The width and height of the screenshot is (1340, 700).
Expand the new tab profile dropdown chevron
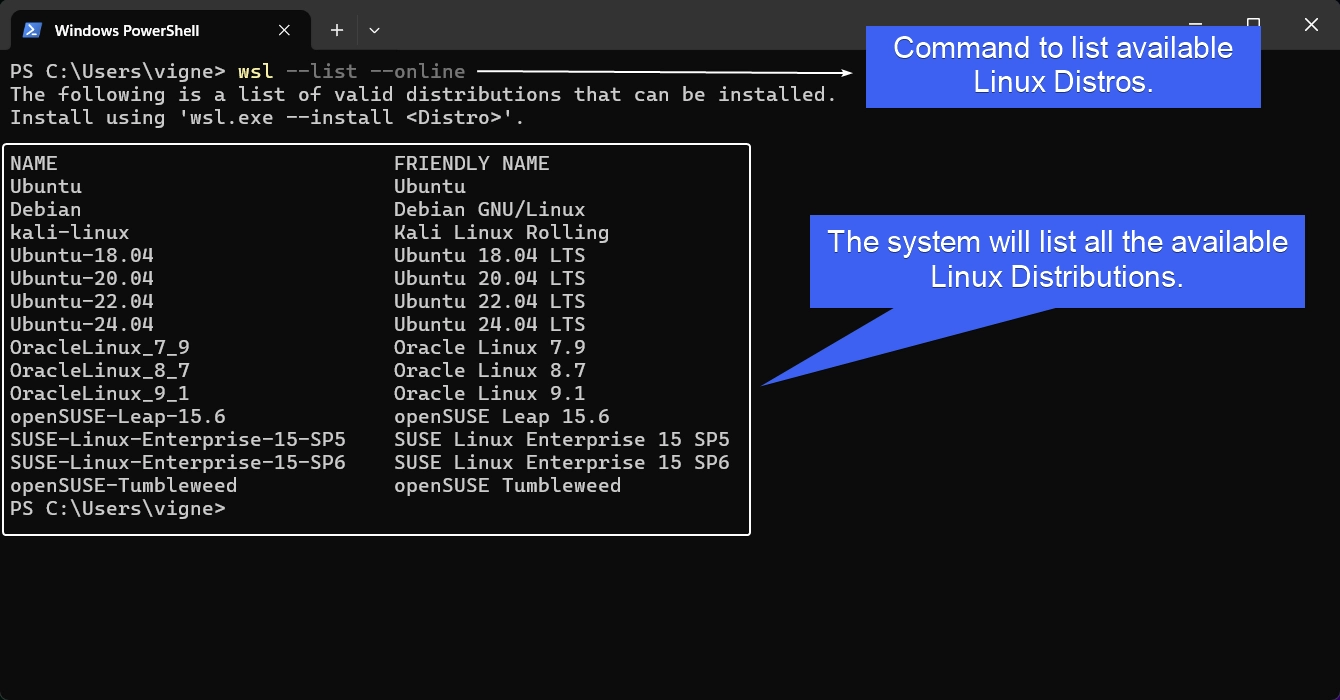coord(374,30)
